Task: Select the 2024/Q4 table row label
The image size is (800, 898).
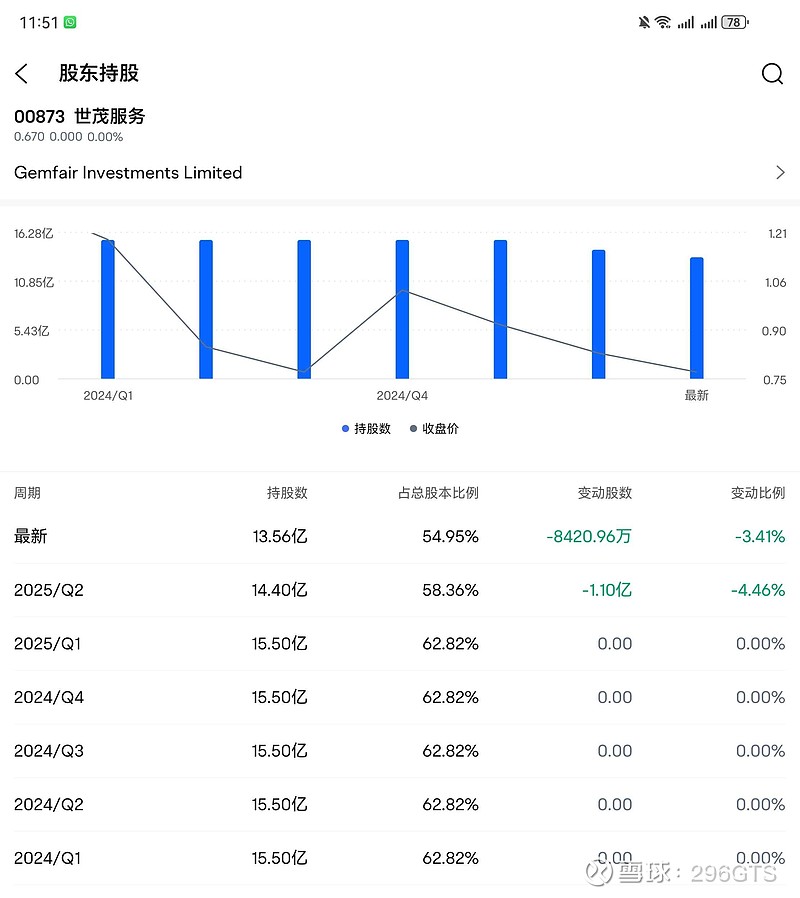Action: [49, 697]
